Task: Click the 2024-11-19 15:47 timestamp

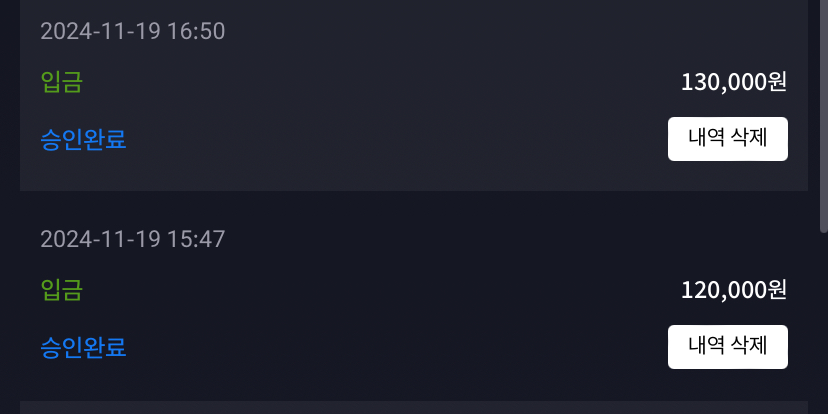Action: tap(133, 239)
